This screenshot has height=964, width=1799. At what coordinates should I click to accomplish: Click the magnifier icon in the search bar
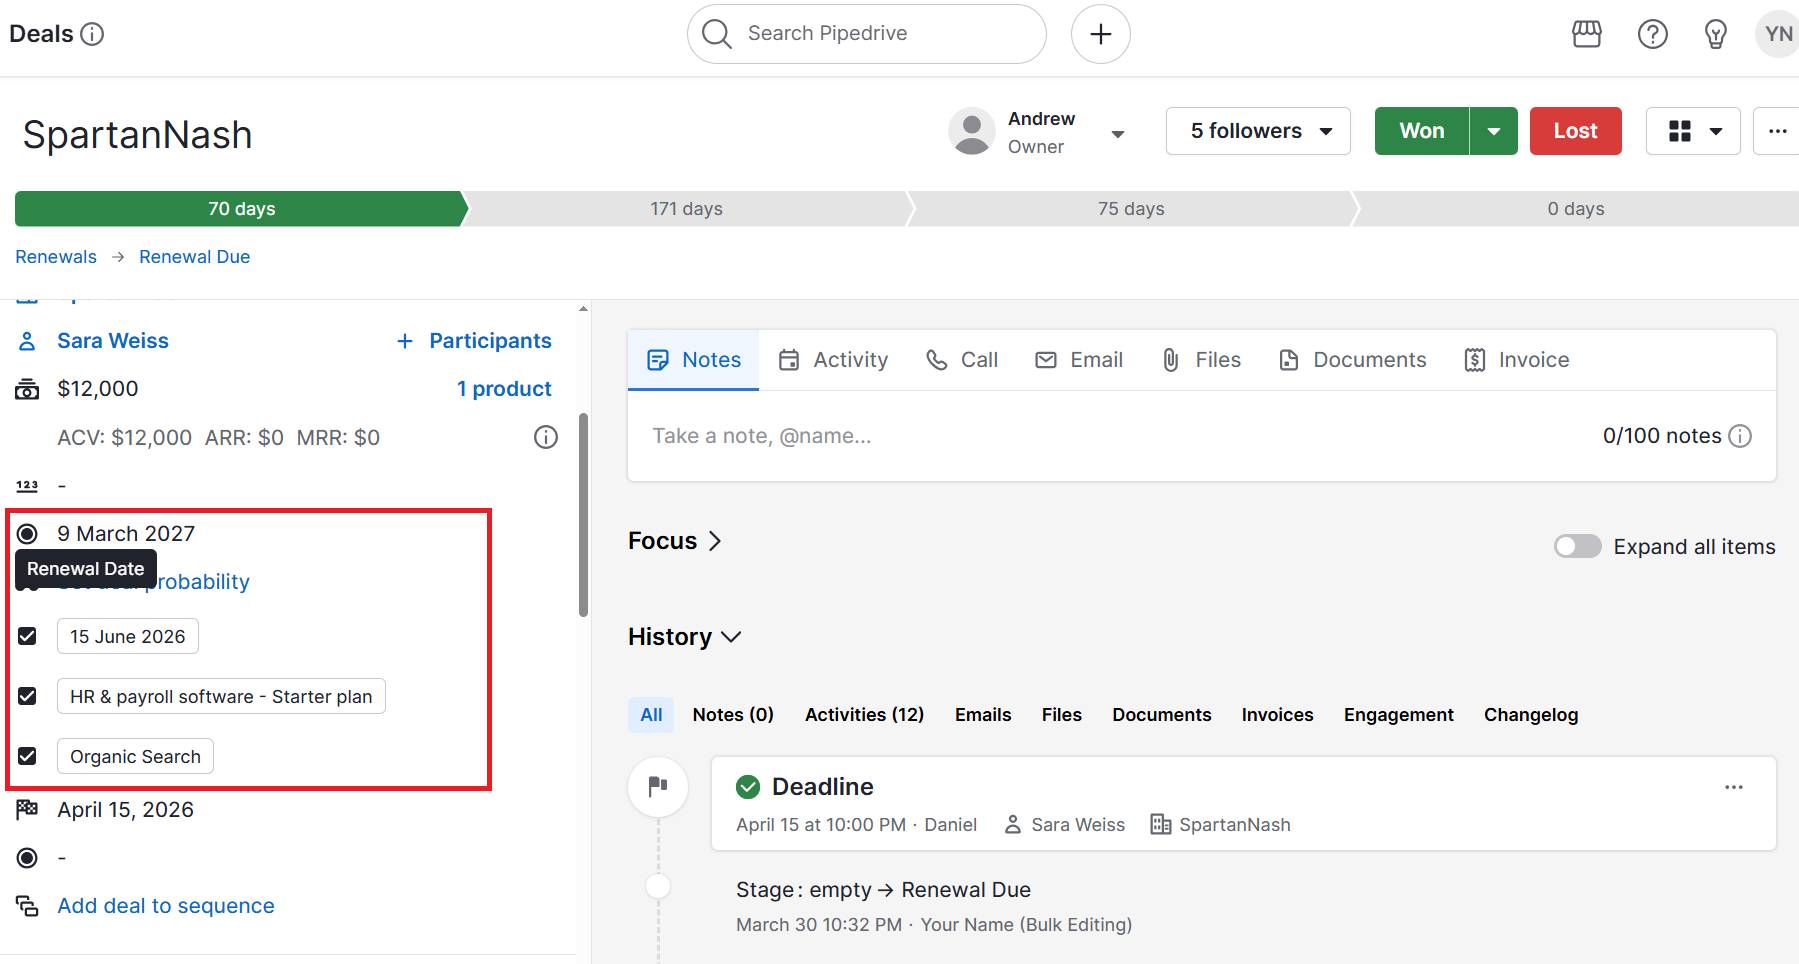(716, 34)
